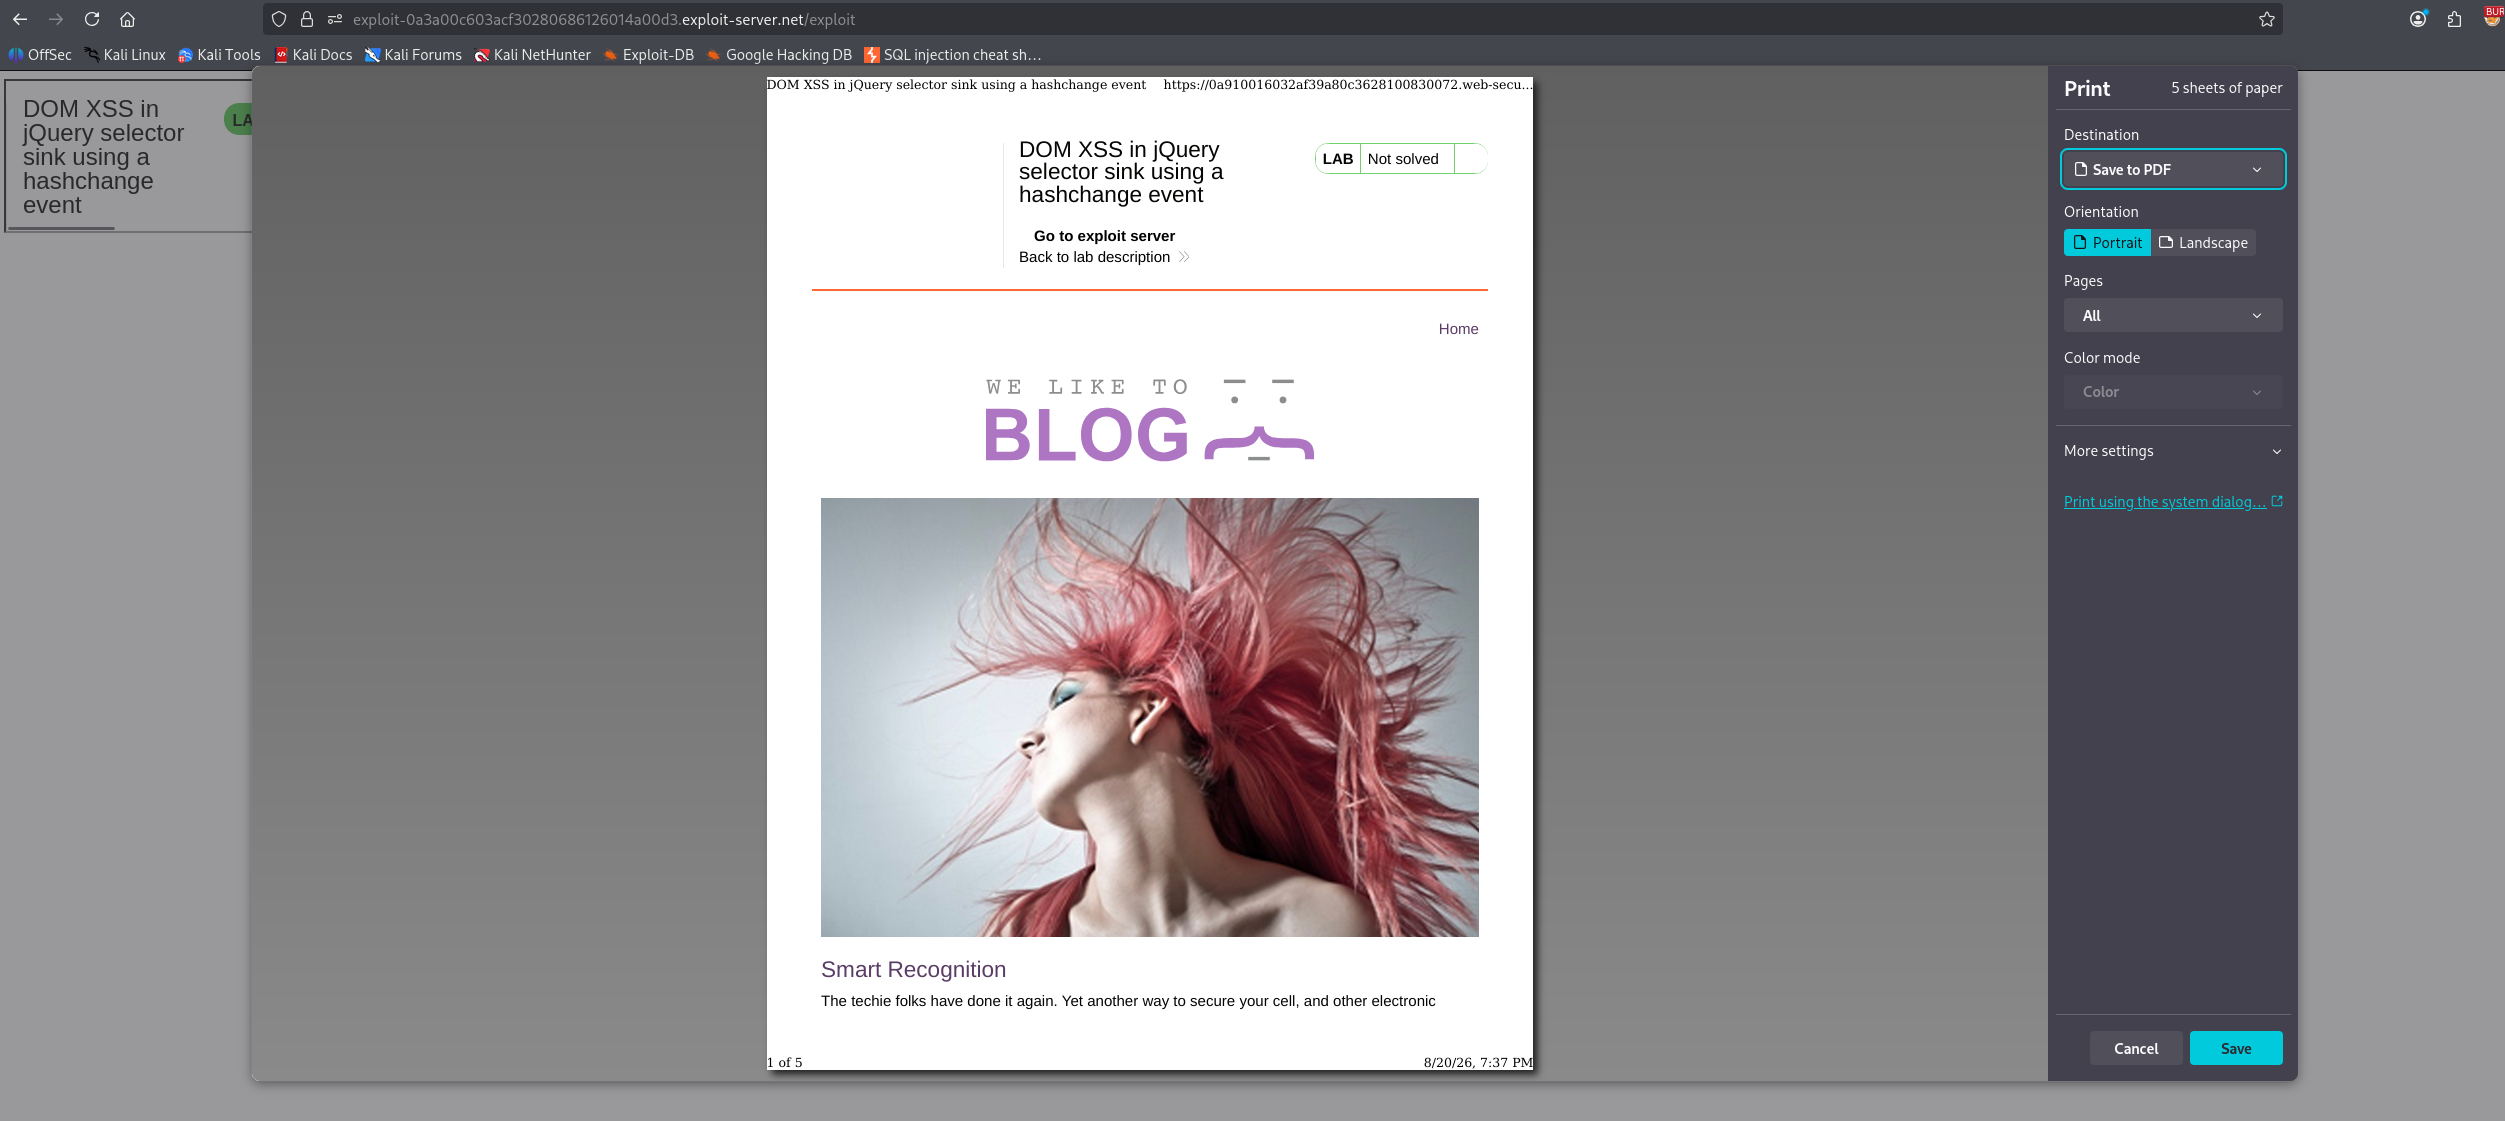
Task: Open the Exploit-DB bookmark
Action: click(x=648, y=55)
